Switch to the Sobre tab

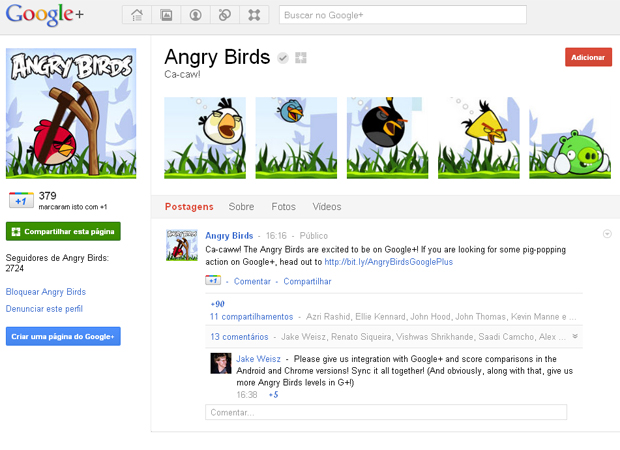tap(241, 207)
